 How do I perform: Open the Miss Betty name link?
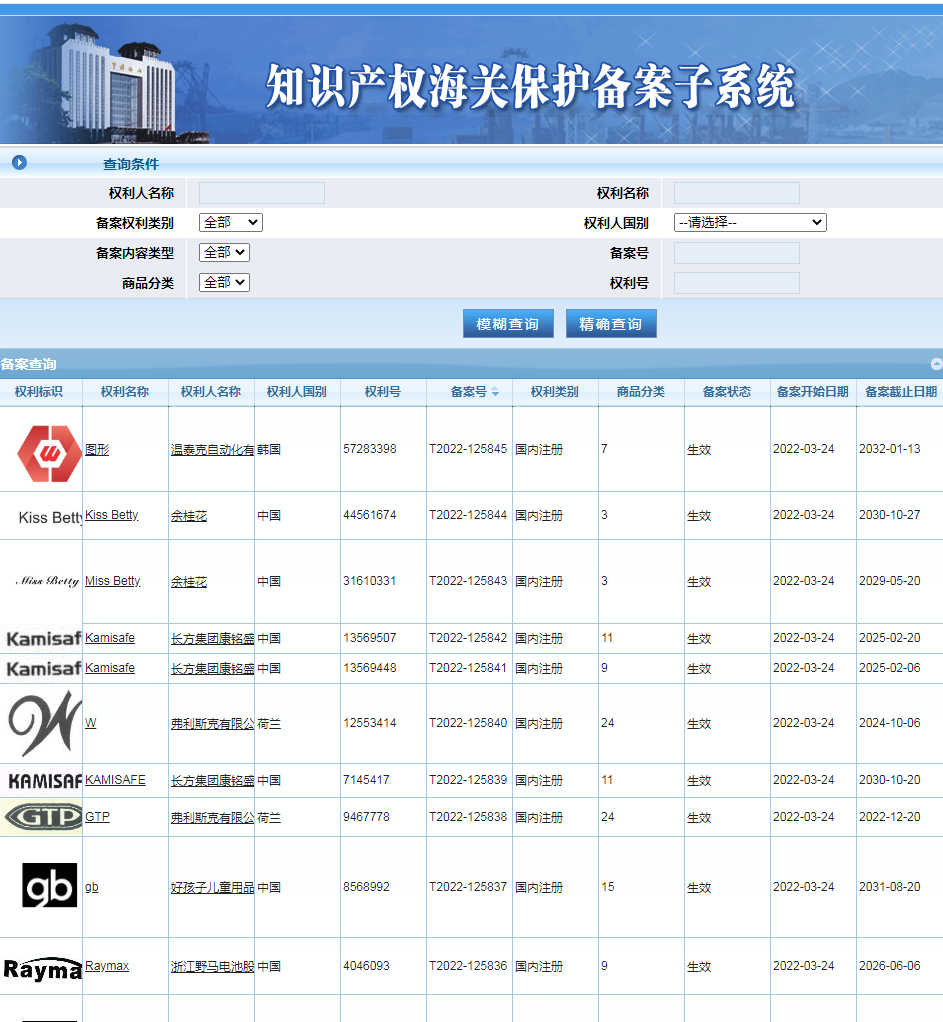point(113,581)
